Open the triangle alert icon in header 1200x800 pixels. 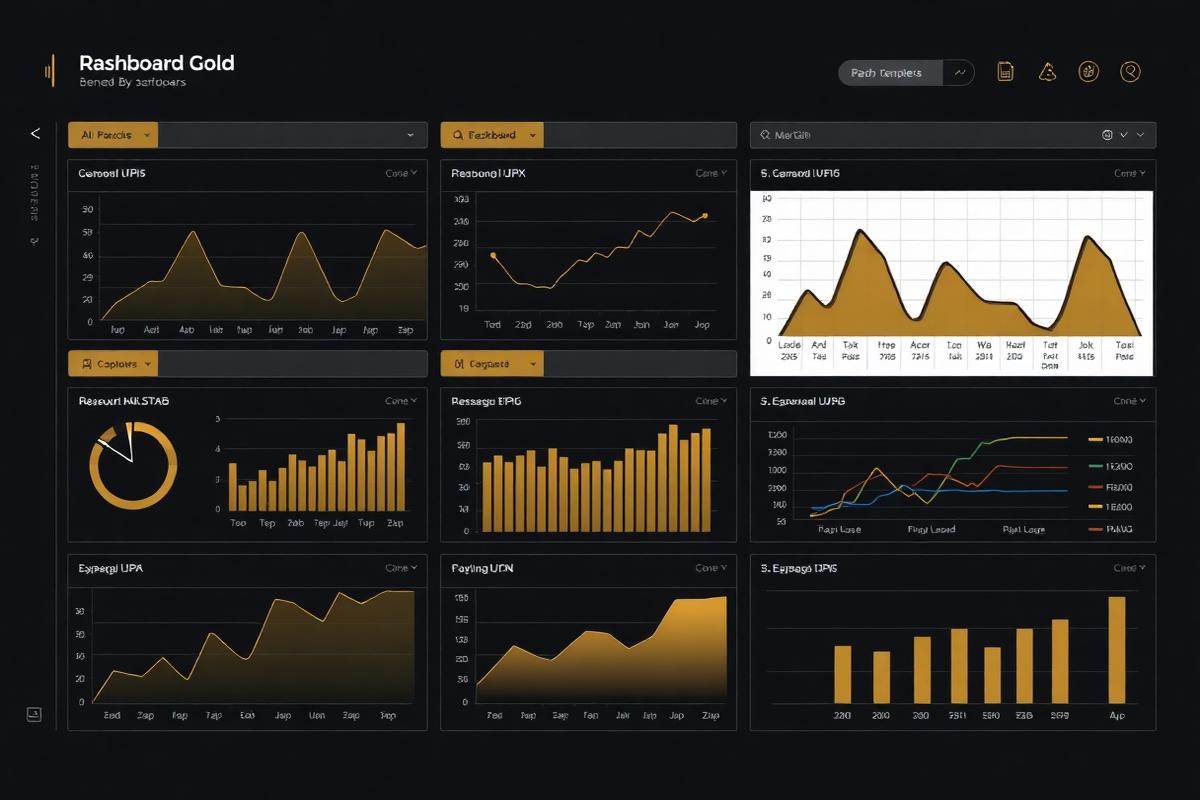pyautogui.click(x=1047, y=71)
